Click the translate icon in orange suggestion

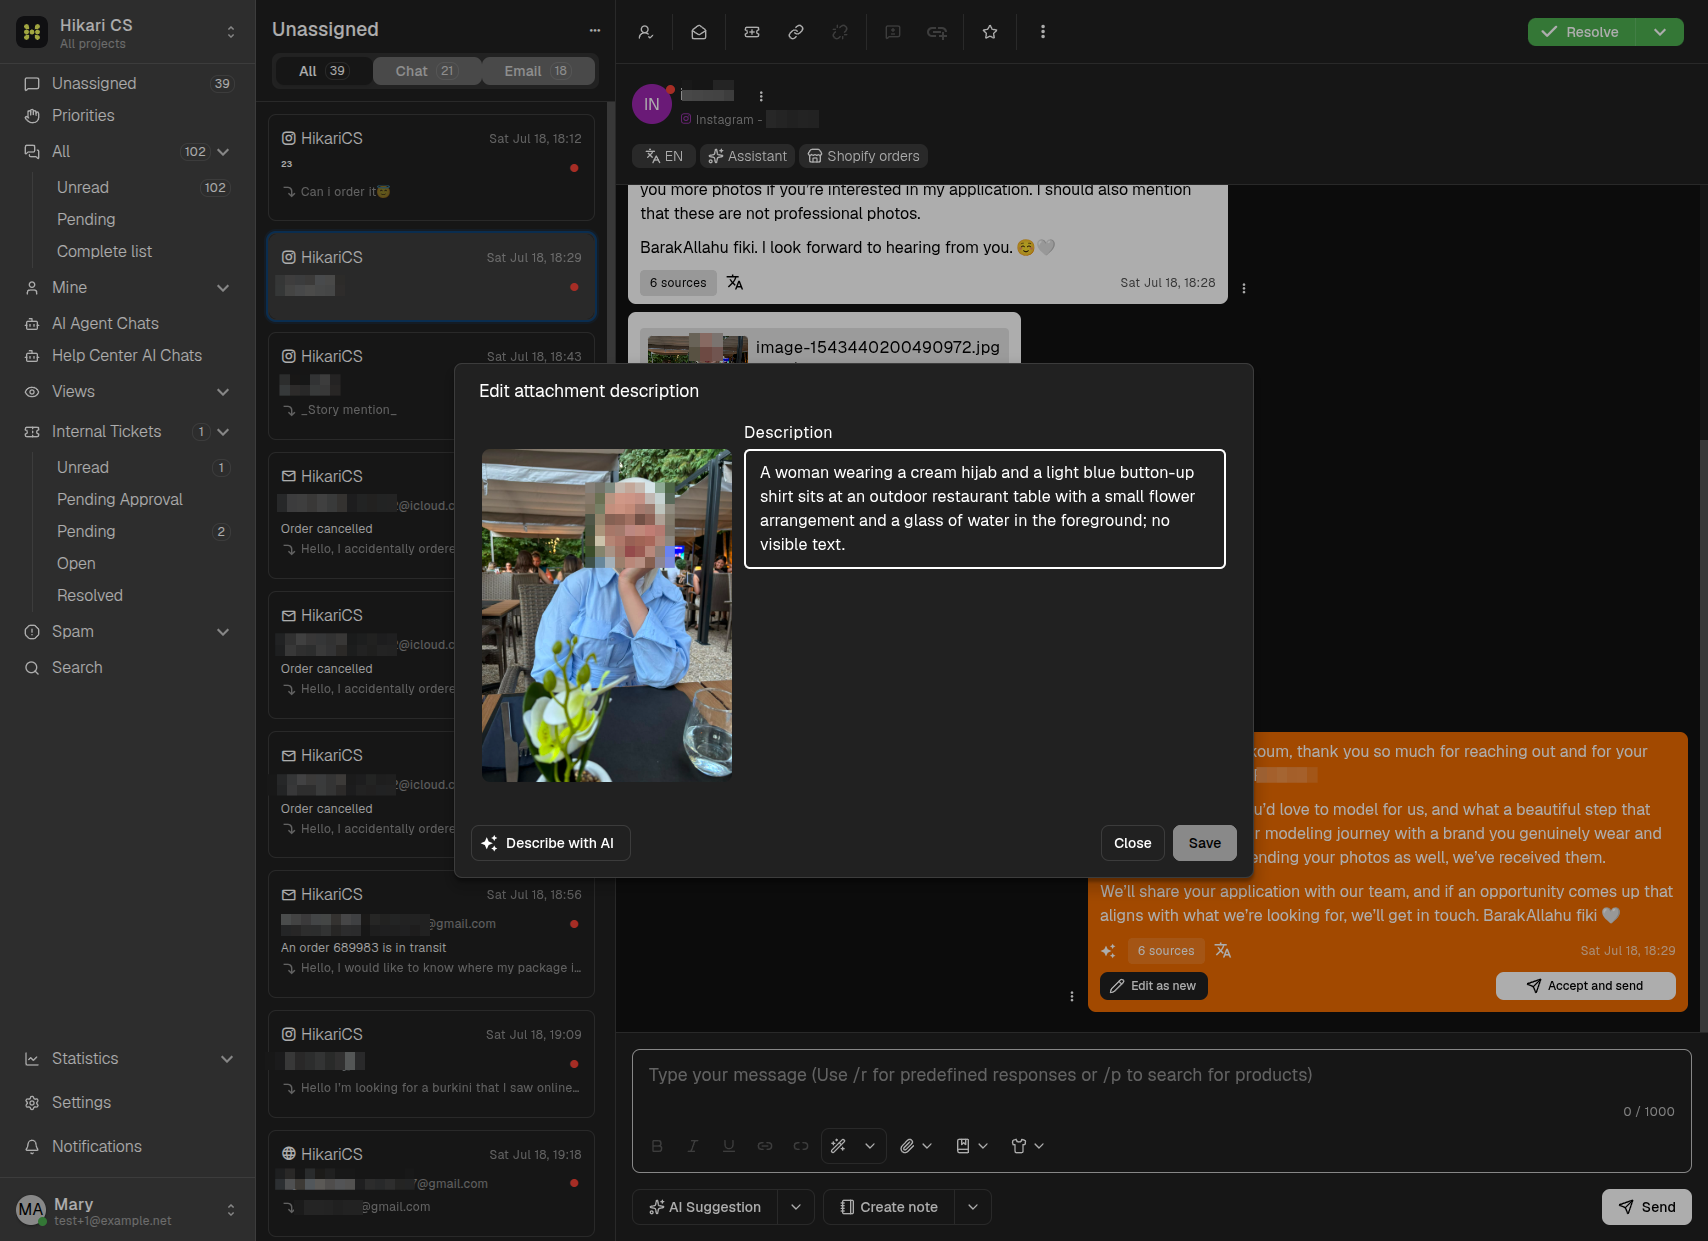pos(1223,951)
